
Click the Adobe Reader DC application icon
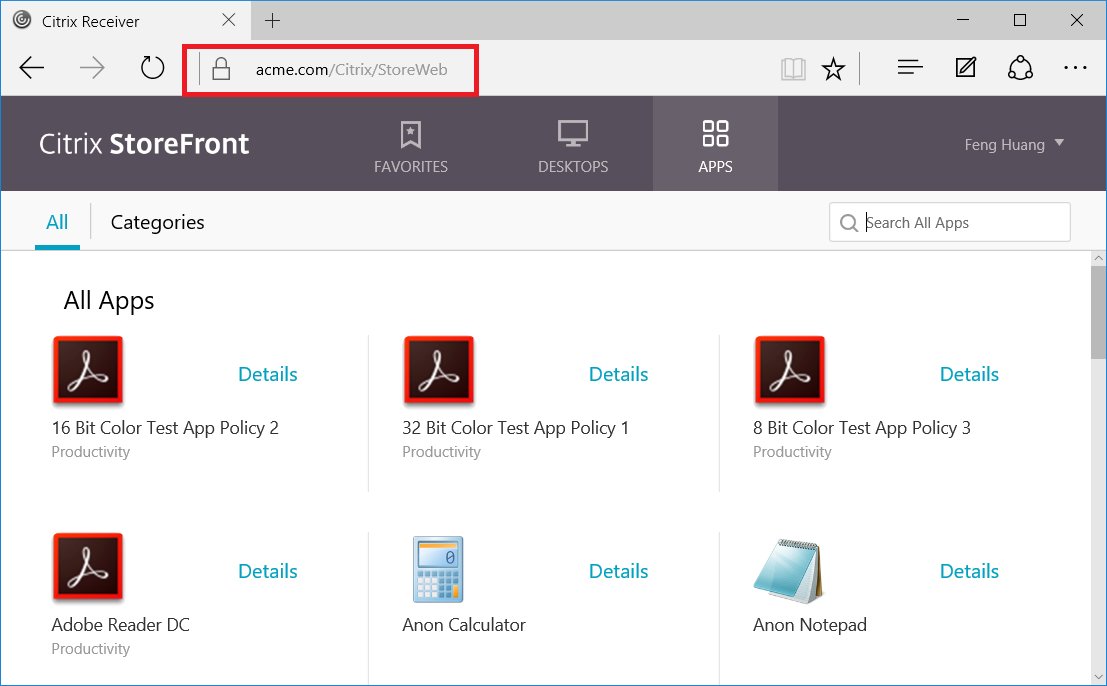[x=88, y=567]
